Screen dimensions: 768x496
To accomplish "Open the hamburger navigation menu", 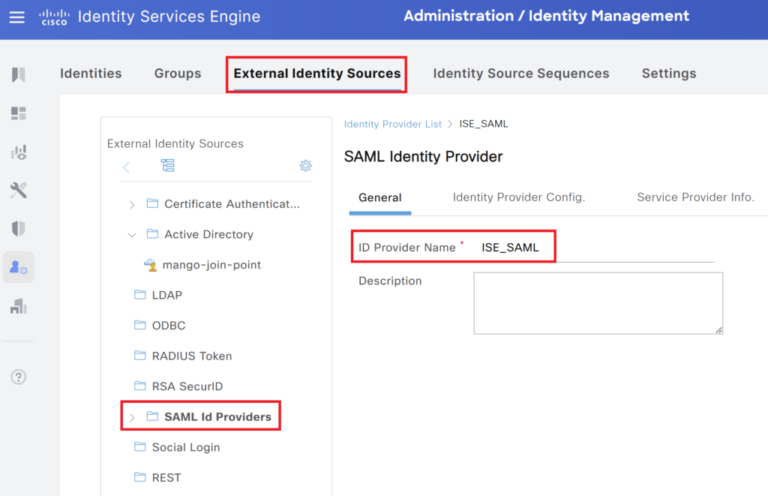I will click(x=17, y=17).
